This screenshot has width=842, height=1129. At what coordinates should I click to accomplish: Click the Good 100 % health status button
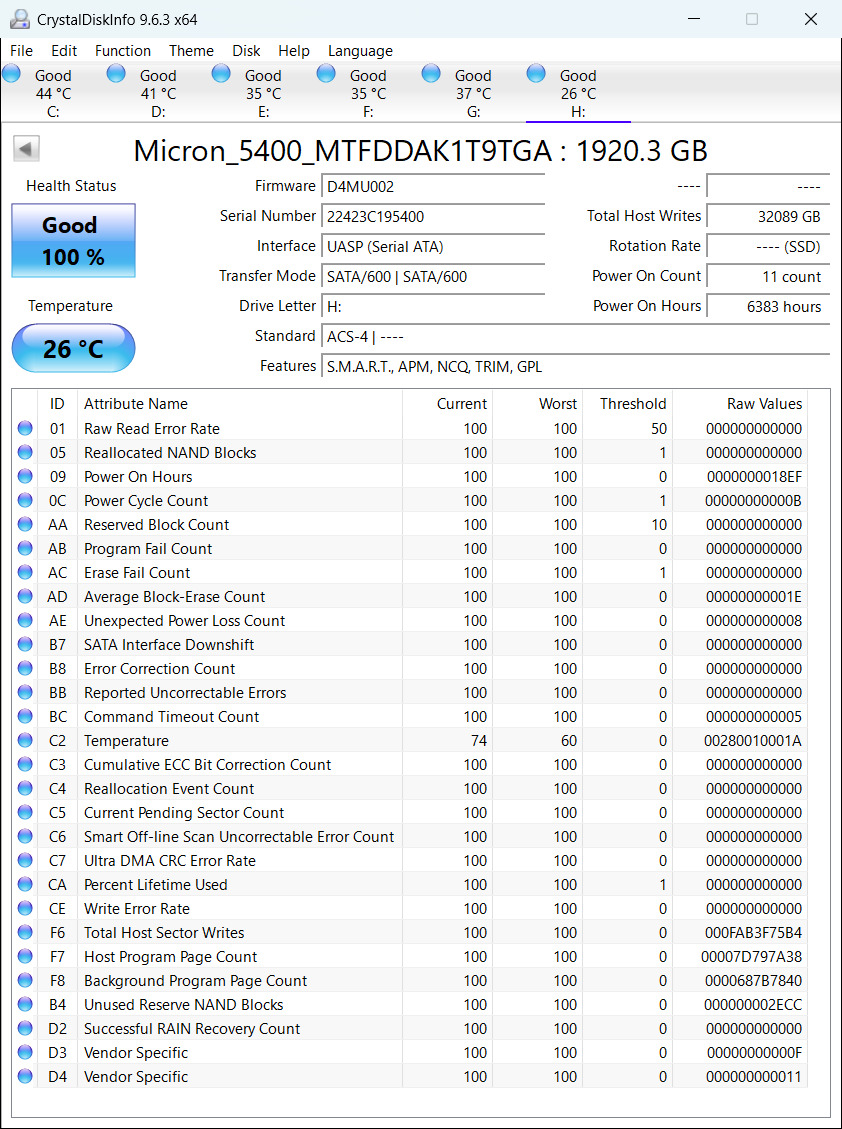coord(73,240)
